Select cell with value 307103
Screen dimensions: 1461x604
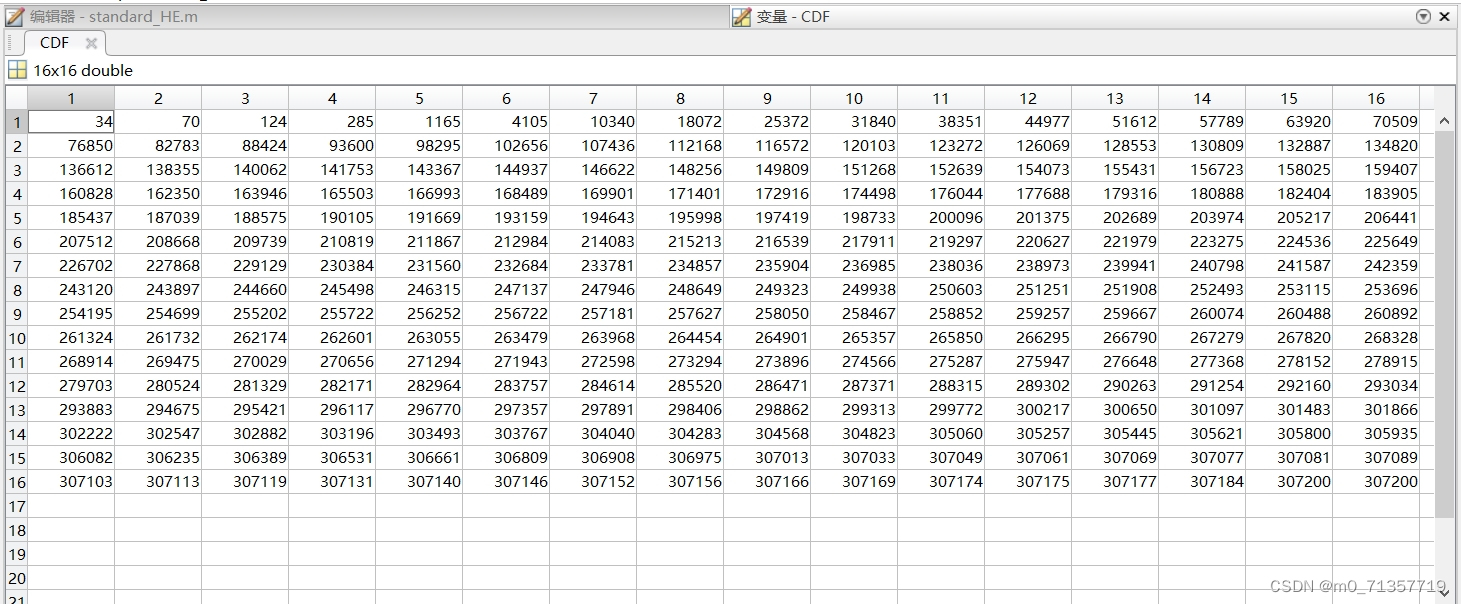click(71, 481)
